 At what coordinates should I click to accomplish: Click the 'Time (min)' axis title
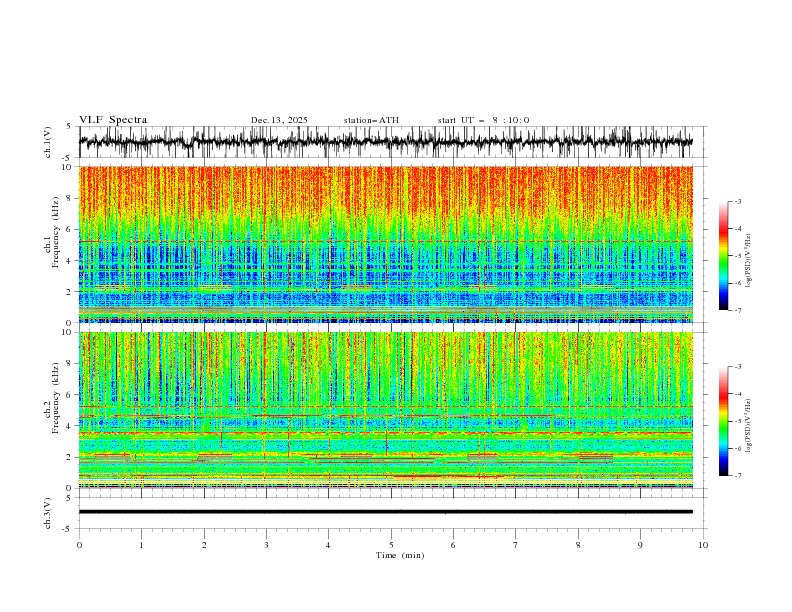pos(400,555)
